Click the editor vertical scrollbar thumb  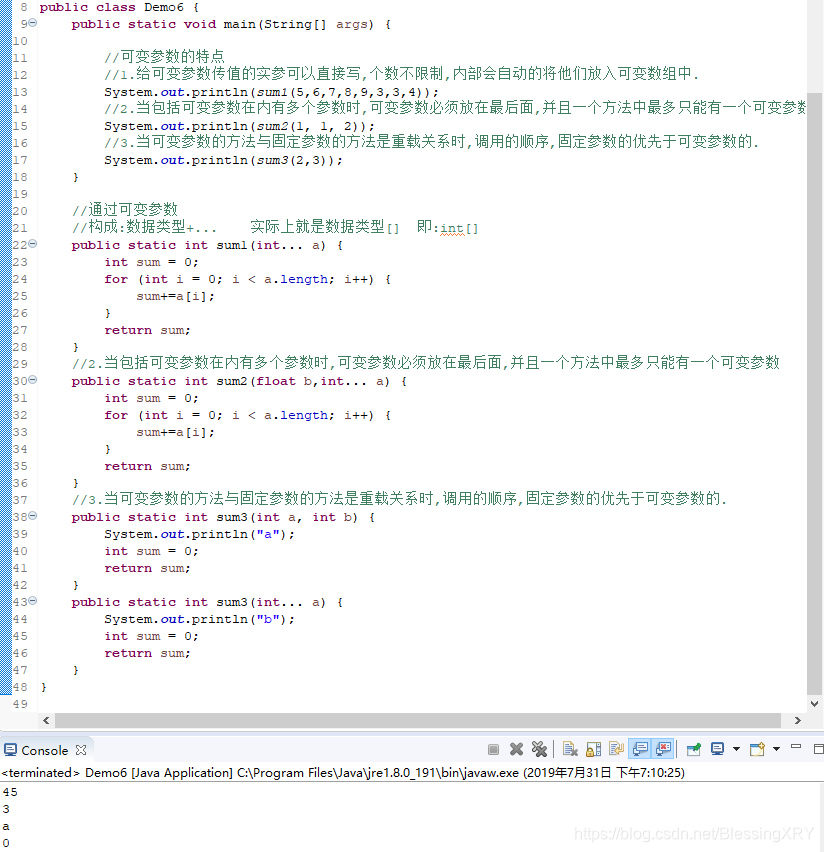814,393
